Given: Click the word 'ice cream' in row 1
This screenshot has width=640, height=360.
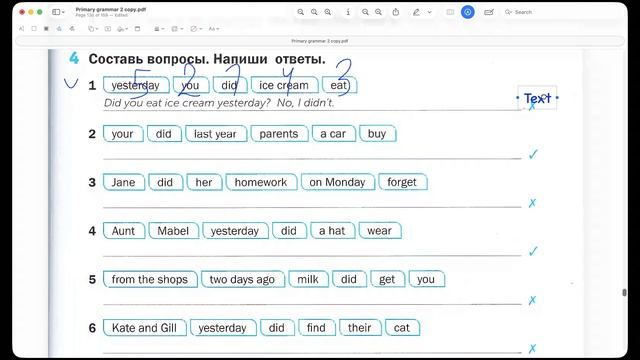Looking at the screenshot, I should [284, 85].
